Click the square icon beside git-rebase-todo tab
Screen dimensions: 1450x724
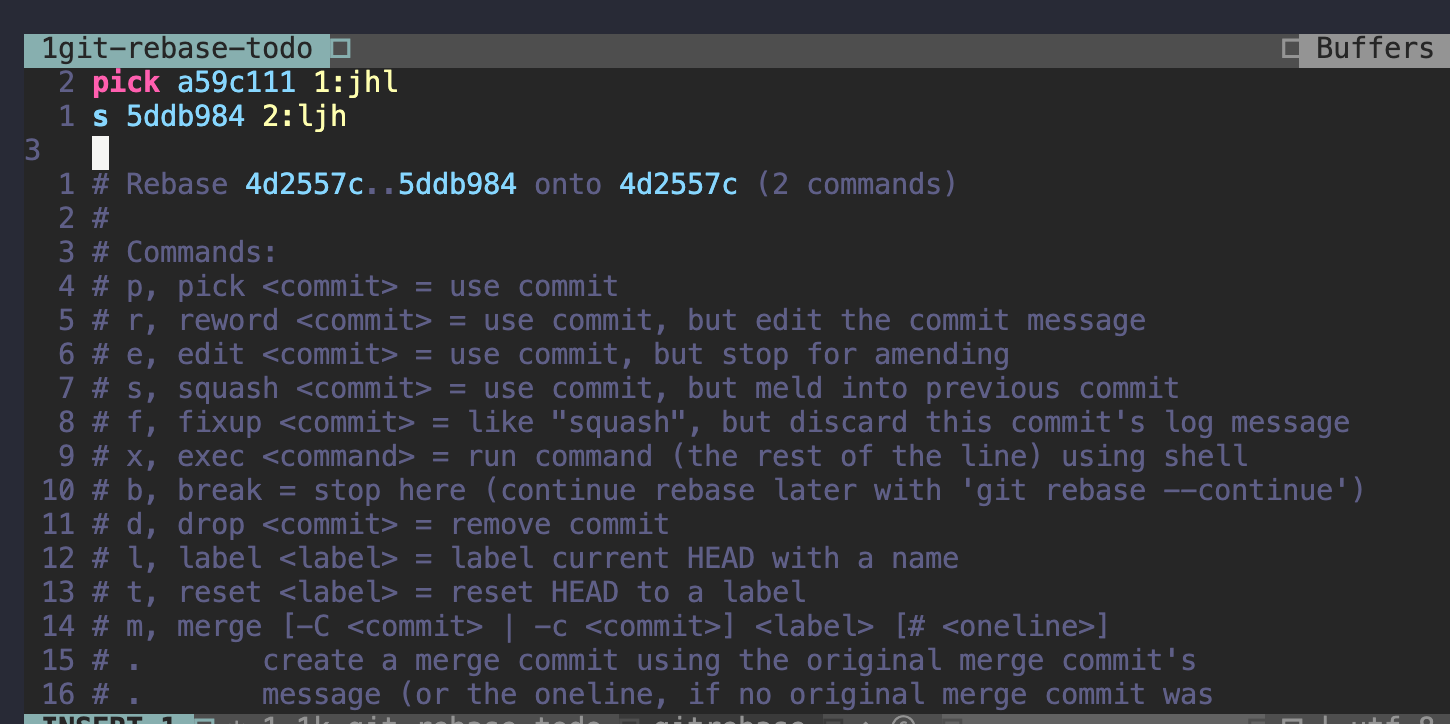coord(341,49)
